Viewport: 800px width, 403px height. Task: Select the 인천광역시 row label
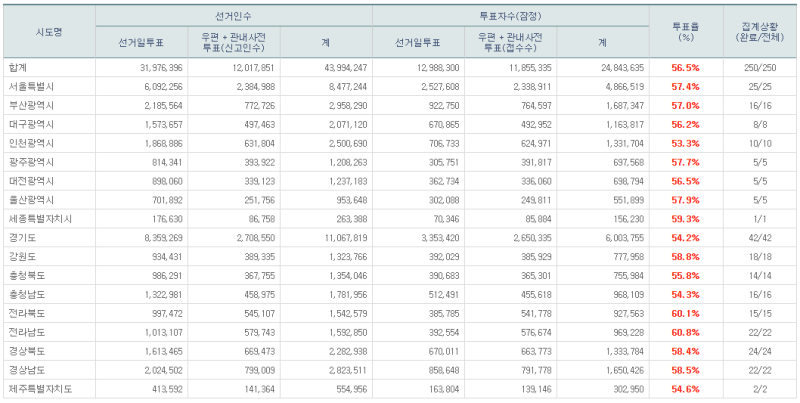coord(31,143)
